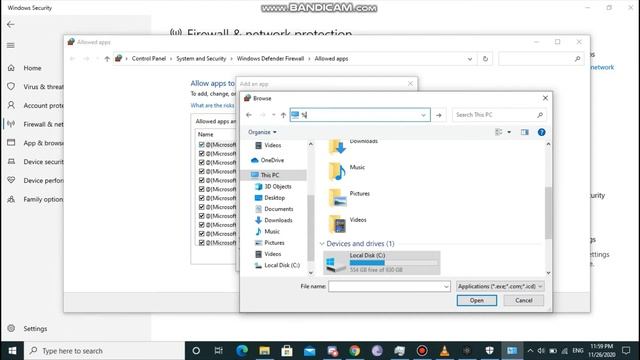The image size is (640, 360).
Task: Toggle sixth @{Microsoft allowed app checkbox
Action: click(202, 189)
